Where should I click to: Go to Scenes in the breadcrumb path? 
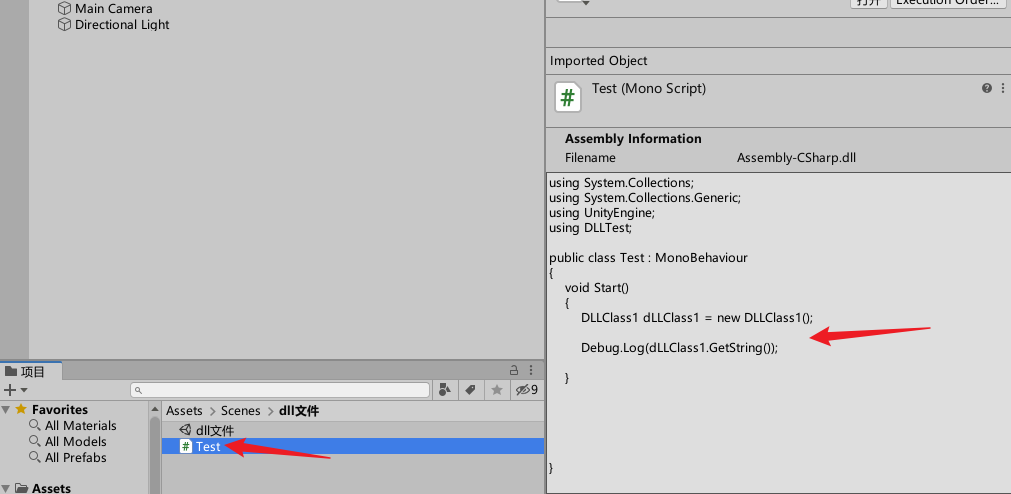tap(240, 411)
